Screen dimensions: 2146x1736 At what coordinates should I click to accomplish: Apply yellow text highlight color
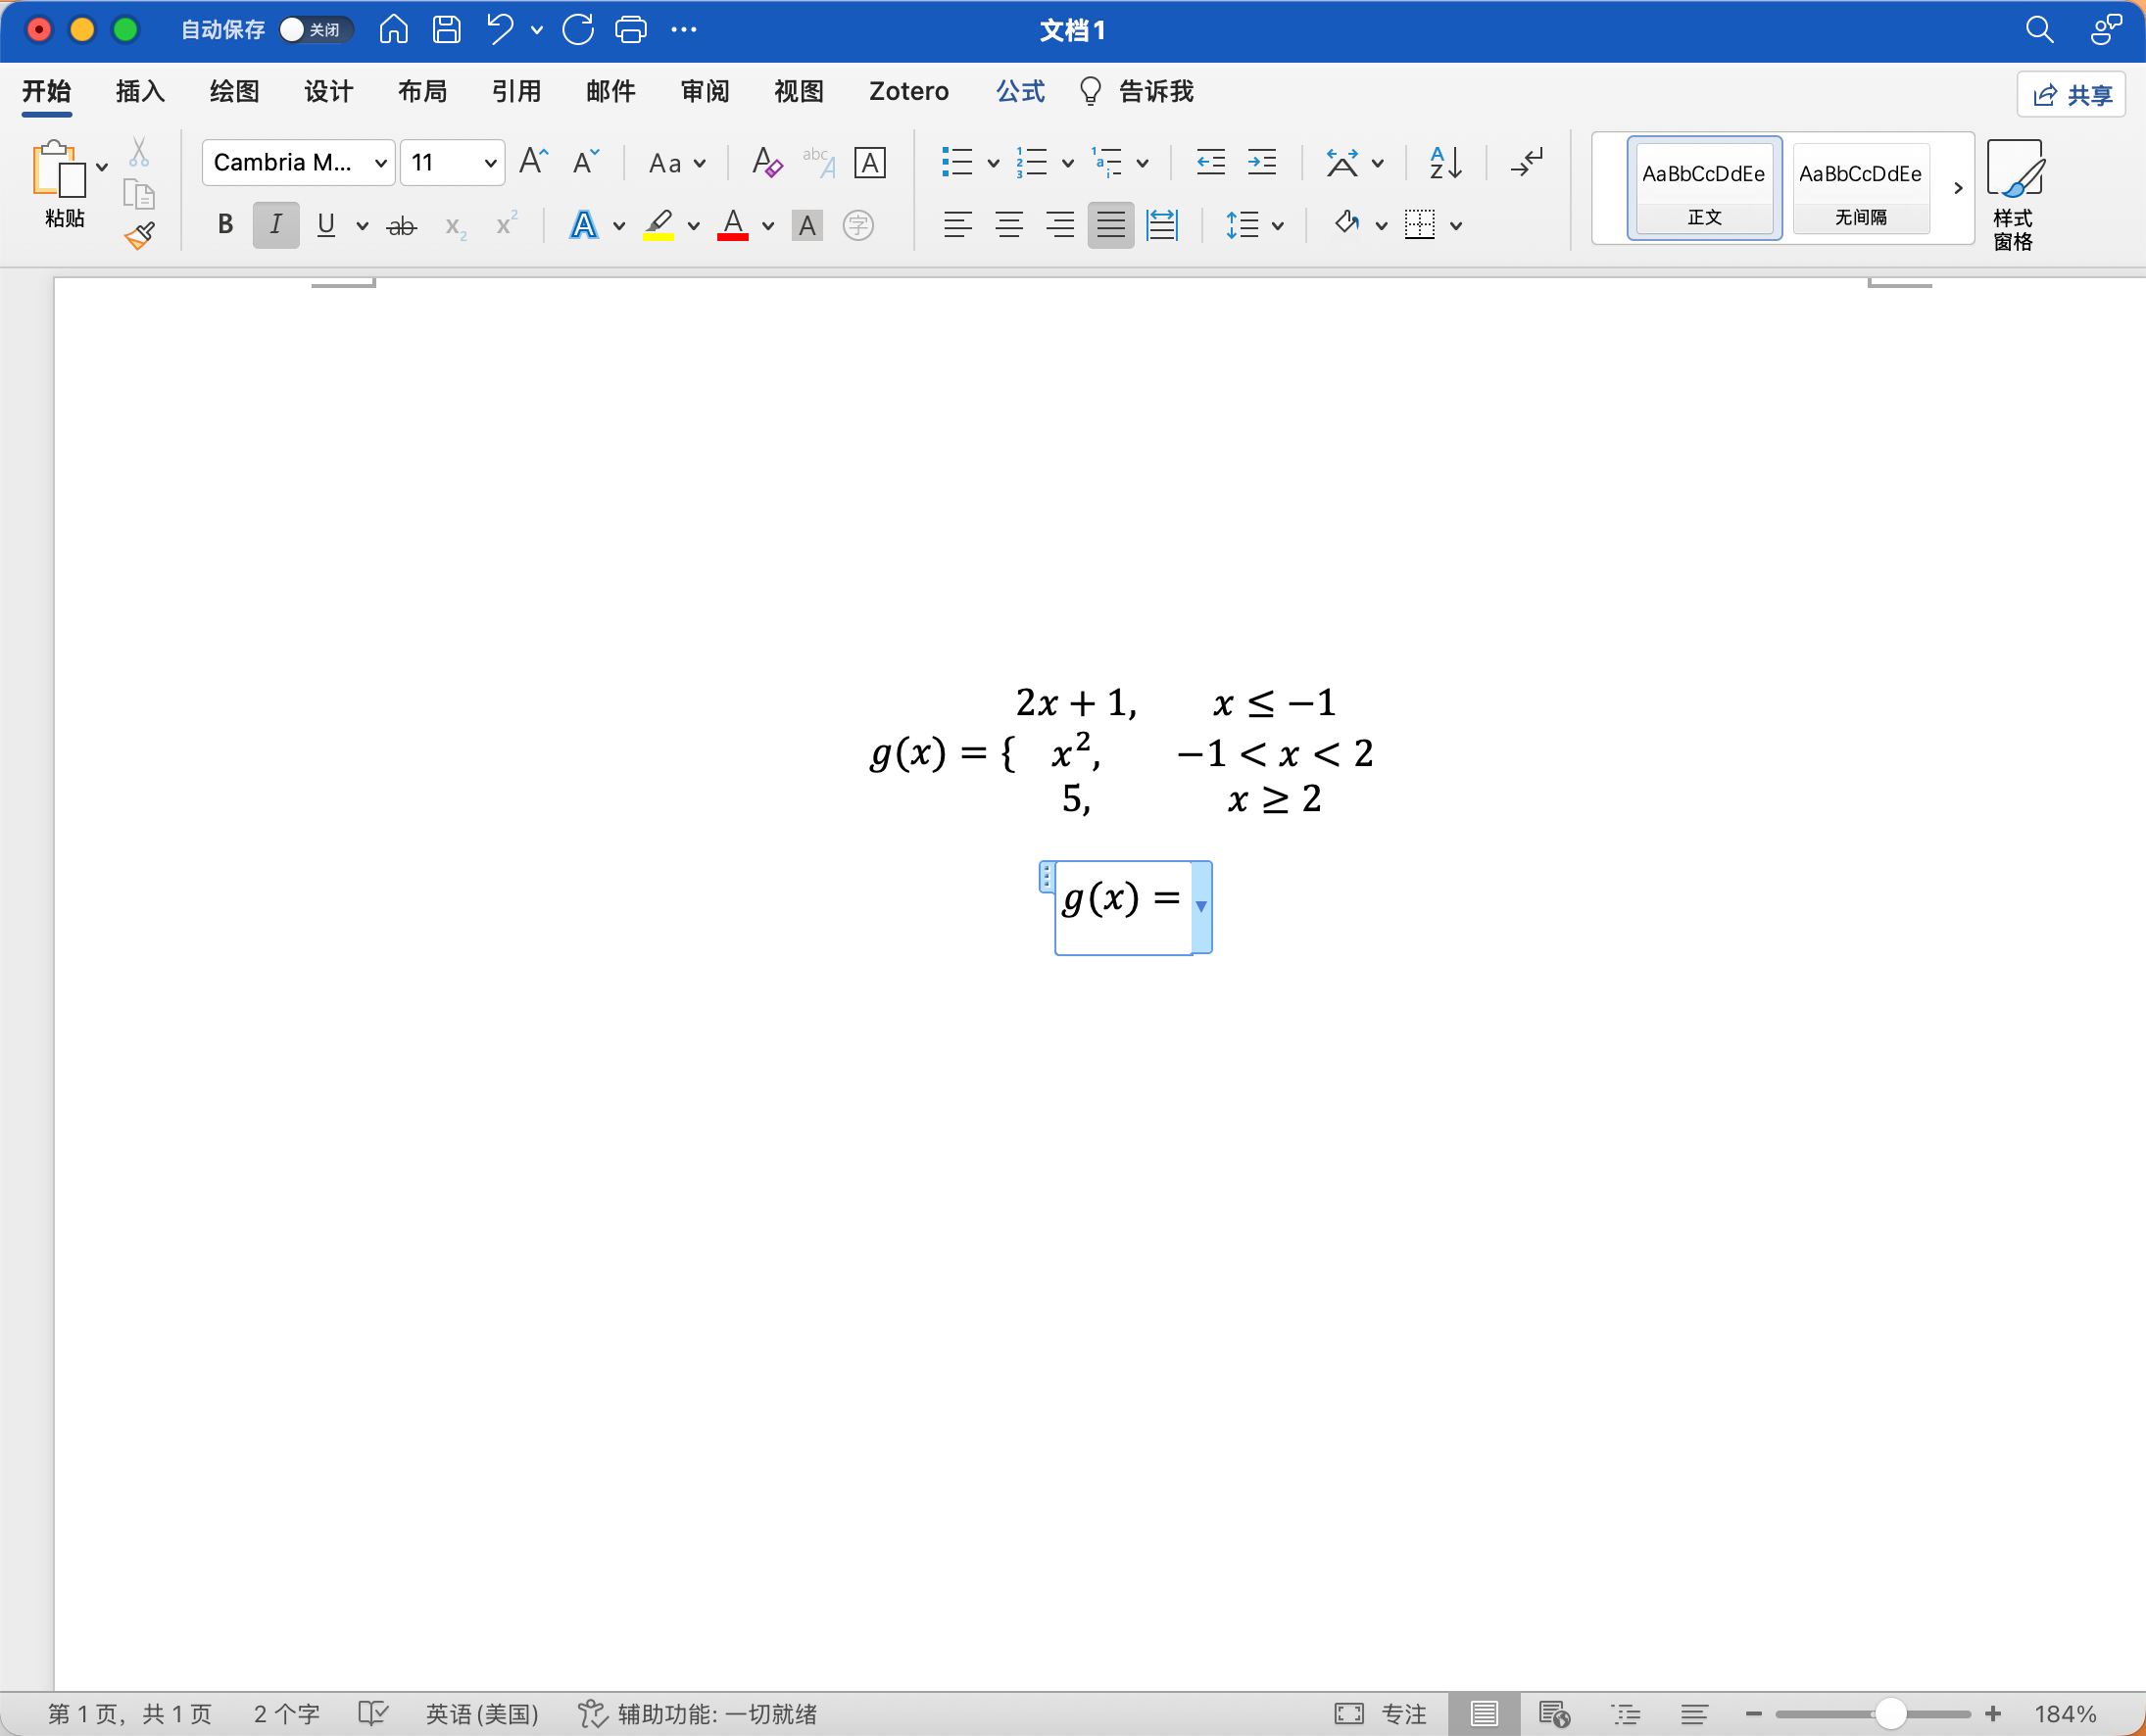tap(658, 224)
